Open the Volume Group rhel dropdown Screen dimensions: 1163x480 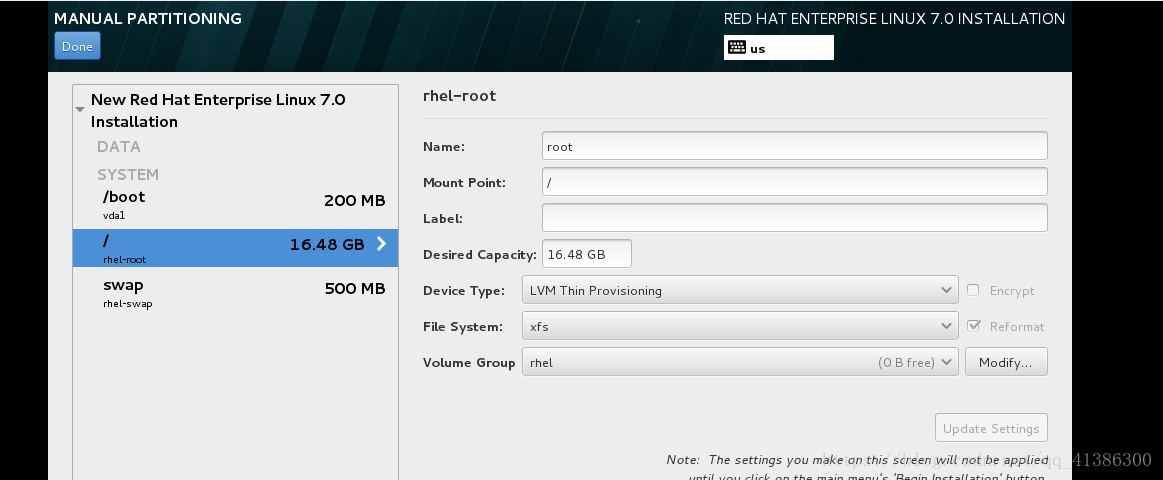pyautogui.click(x=740, y=362)
